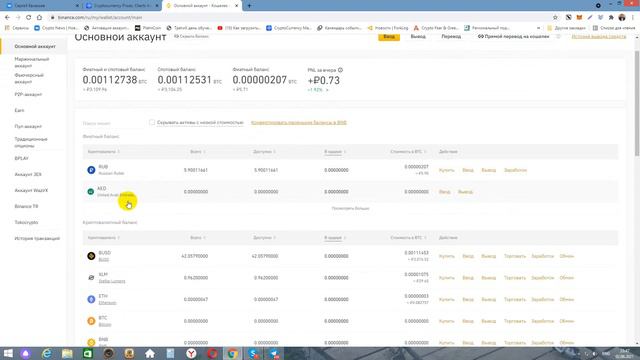Sort fiat table by Доступно column

264,151
